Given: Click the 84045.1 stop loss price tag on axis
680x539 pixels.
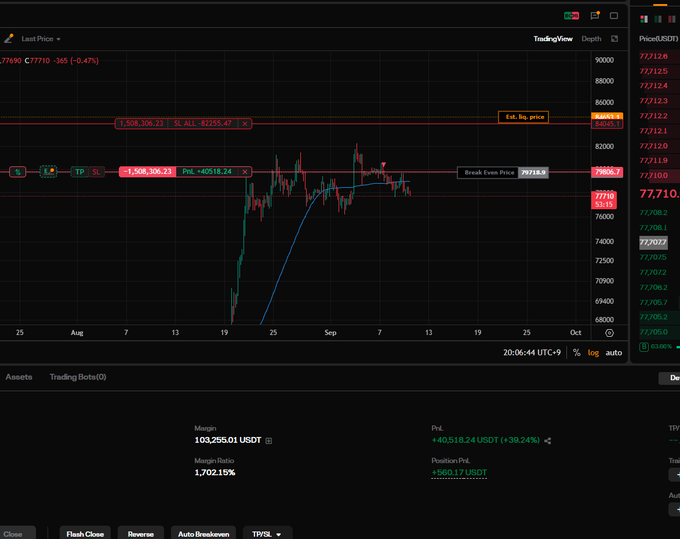Looking at the screenshot, I should click(x=607, y=124).
